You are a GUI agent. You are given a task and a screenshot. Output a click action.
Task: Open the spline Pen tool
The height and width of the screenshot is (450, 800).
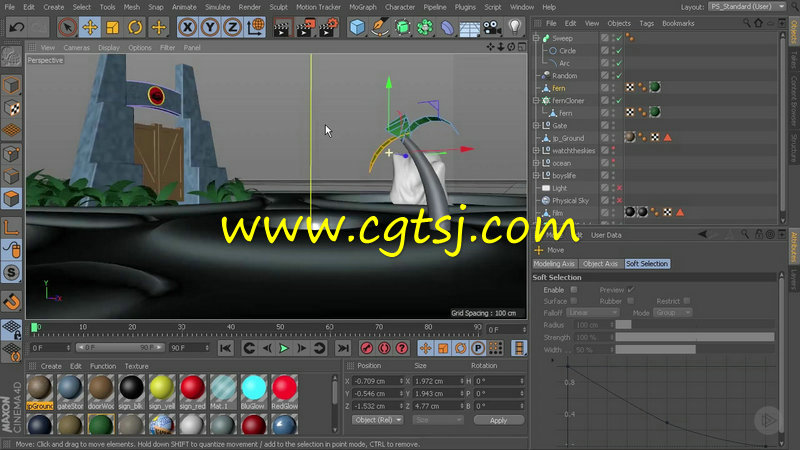pos(380,27)
